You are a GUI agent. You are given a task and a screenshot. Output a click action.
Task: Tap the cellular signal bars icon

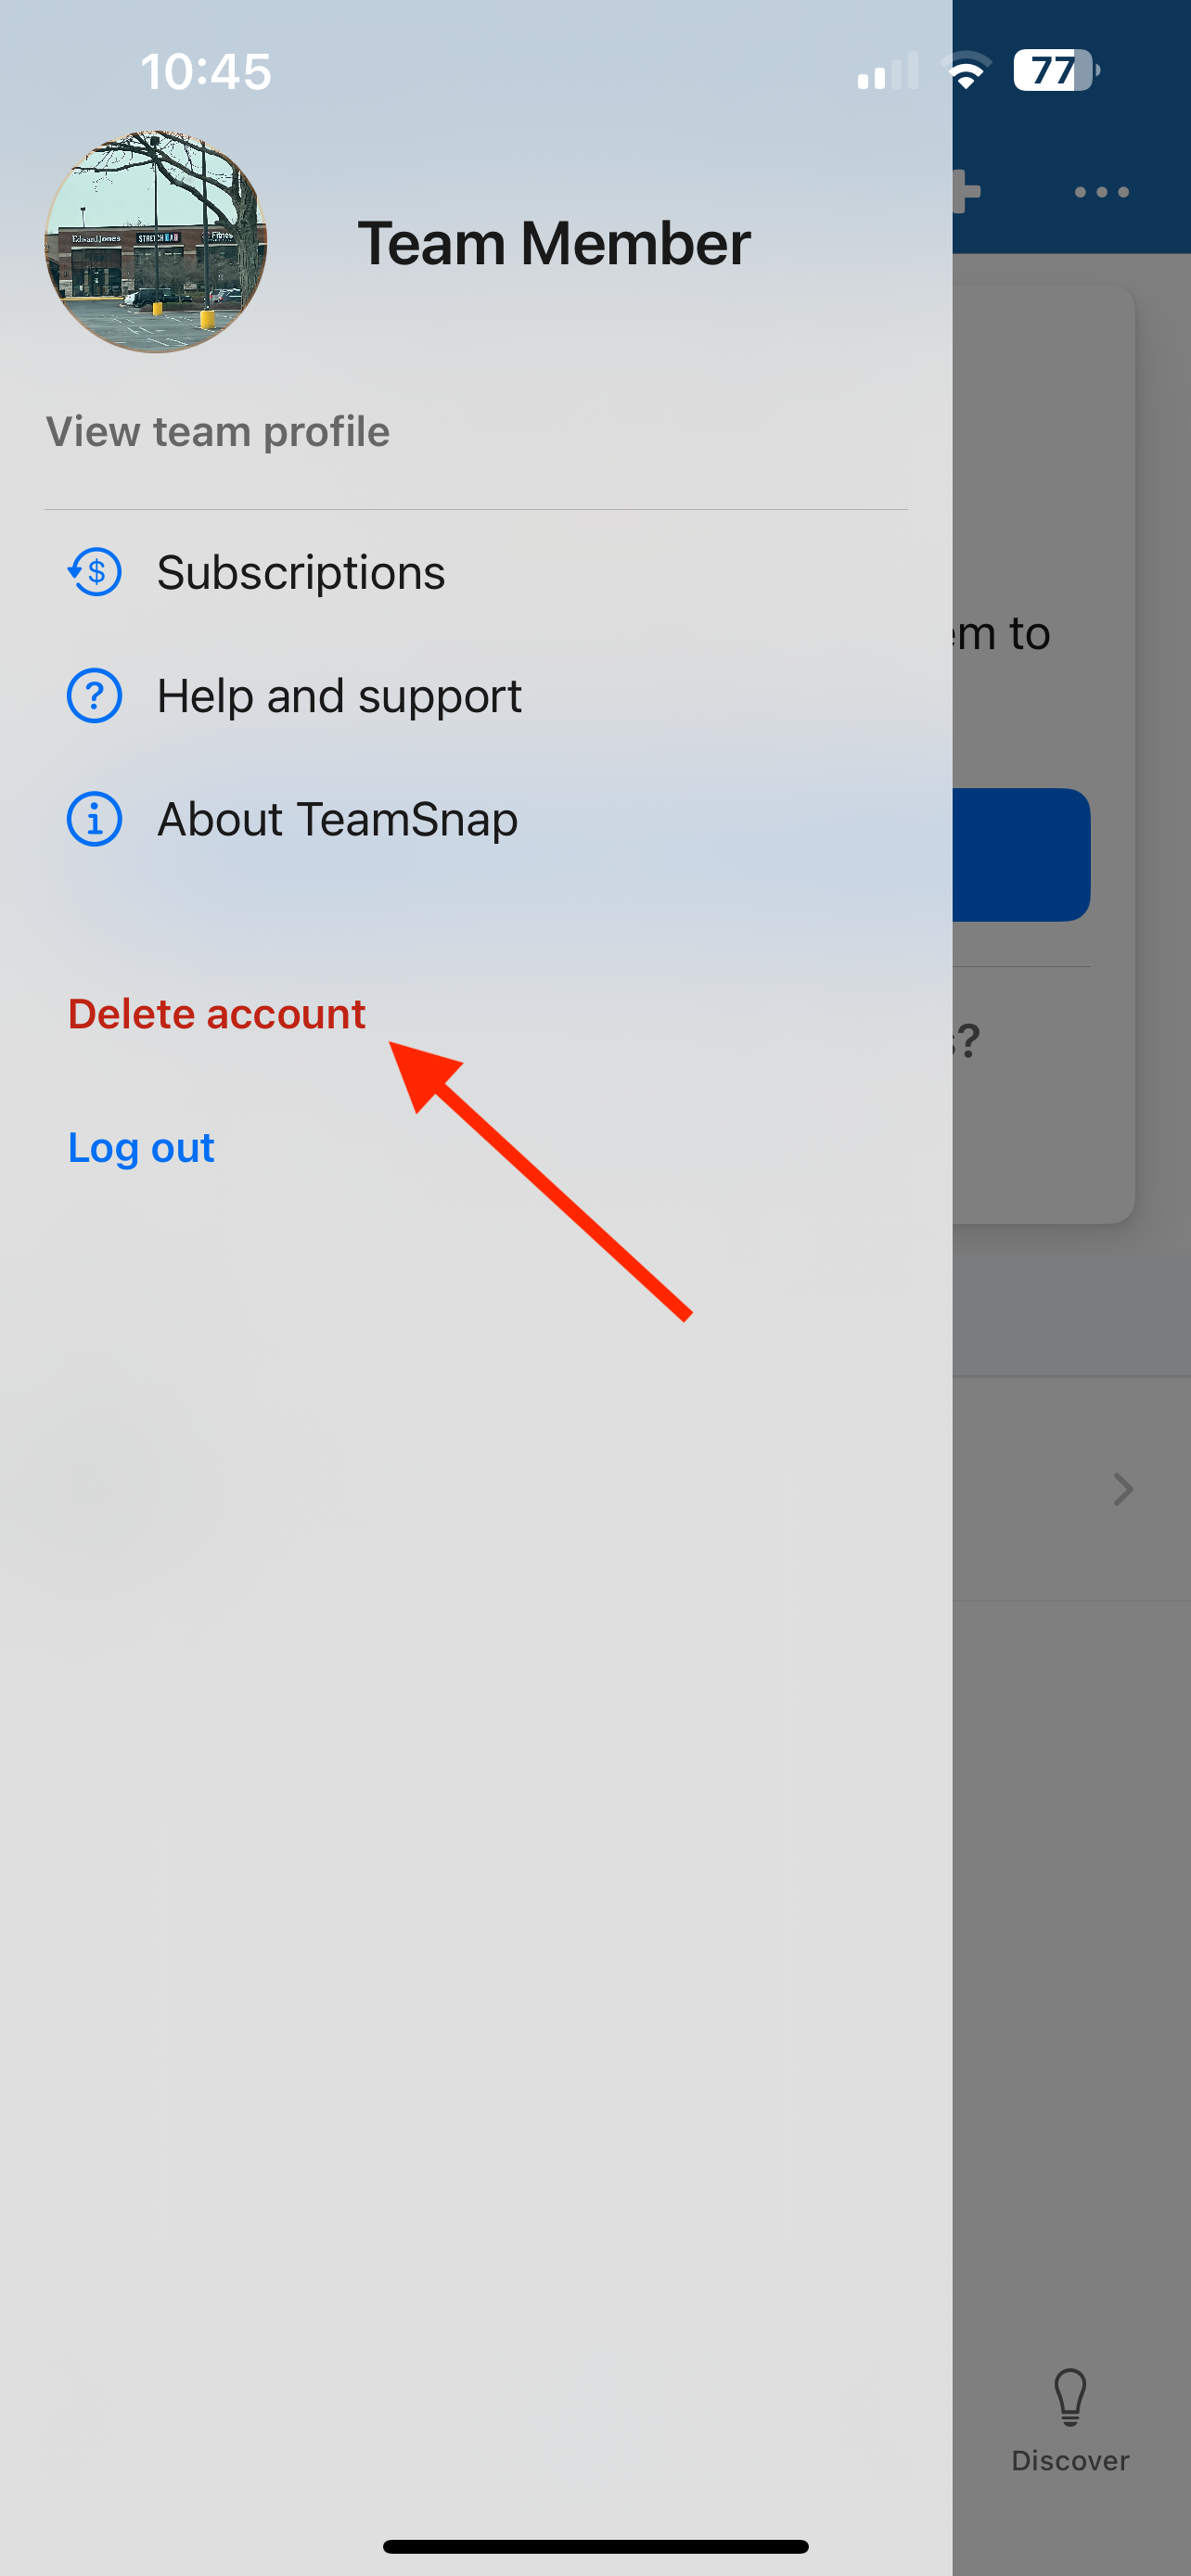(x=887, y=71)
